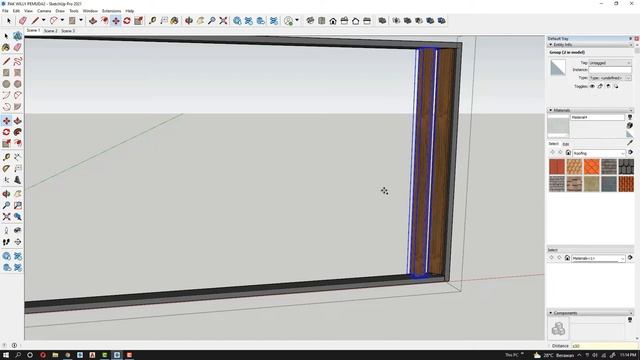Choose the Arc tool in top toolbar

click(53, 20)
